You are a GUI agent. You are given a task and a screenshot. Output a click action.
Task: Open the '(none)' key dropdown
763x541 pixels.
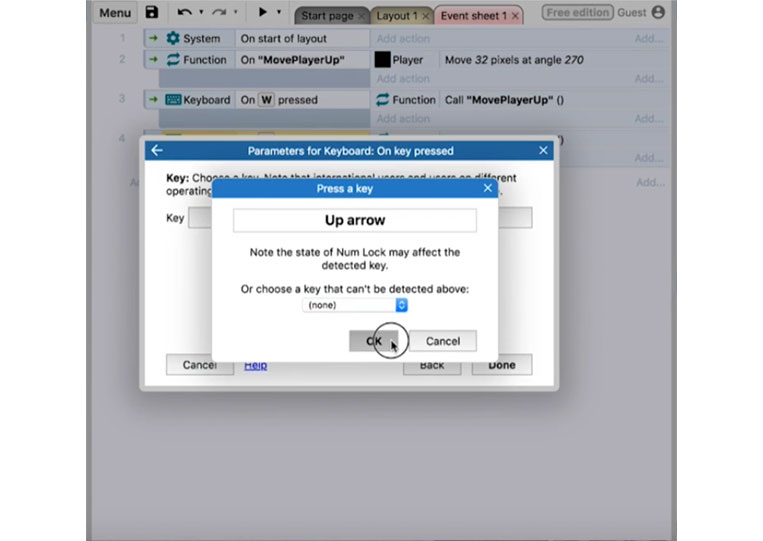click(355, 305)
